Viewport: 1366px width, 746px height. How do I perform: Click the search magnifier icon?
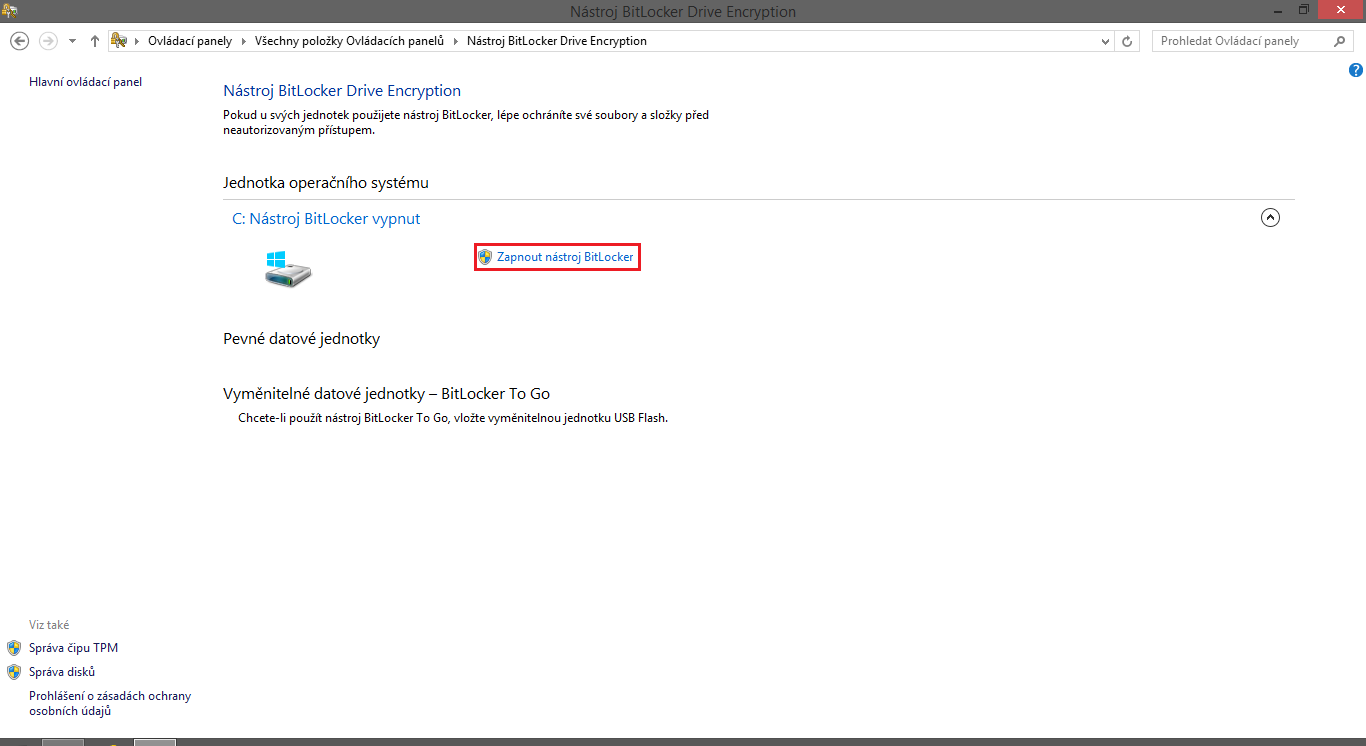point(1339,41)
